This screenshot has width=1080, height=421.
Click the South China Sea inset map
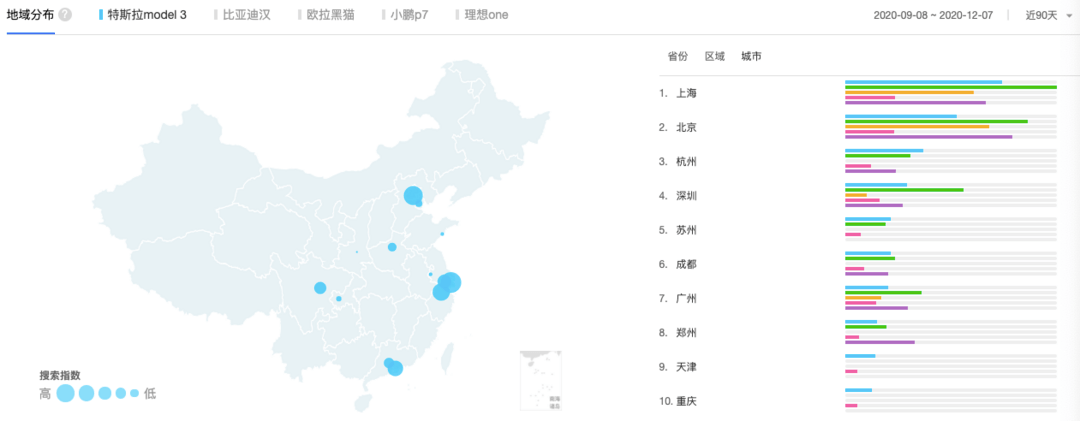click(541, 381)
